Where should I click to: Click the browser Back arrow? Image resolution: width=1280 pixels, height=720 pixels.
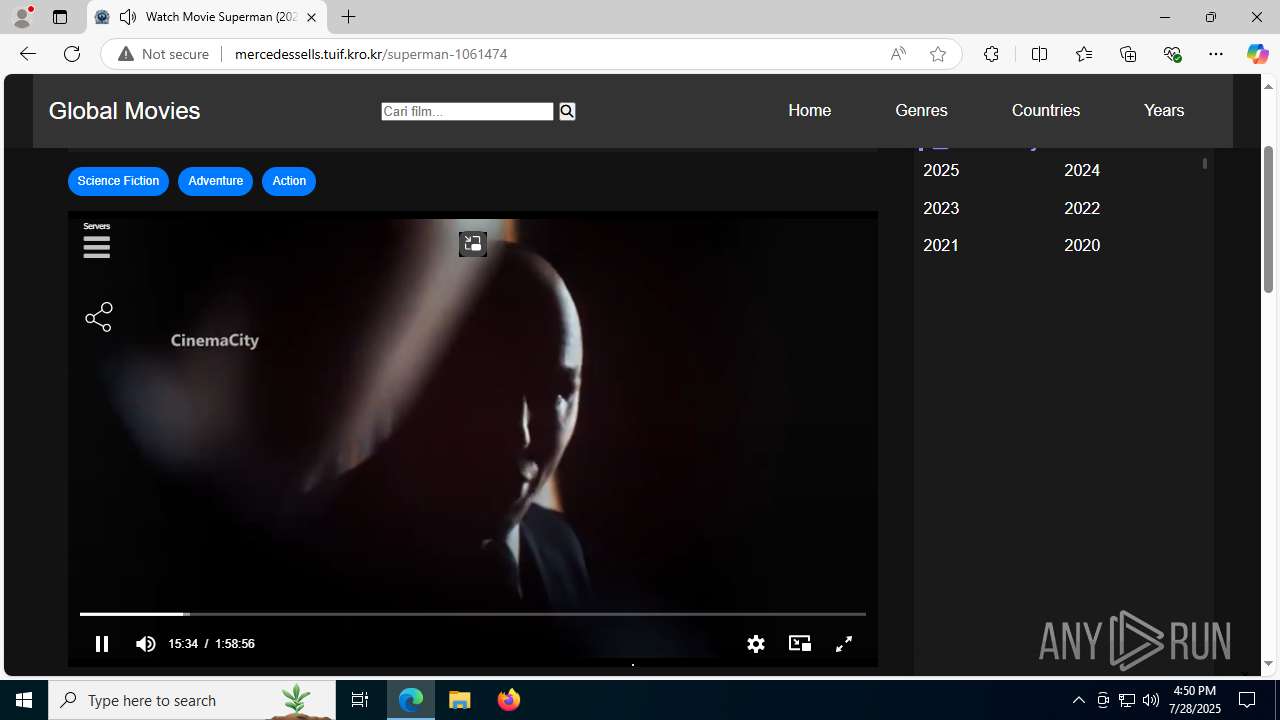[x=27, y=54]
